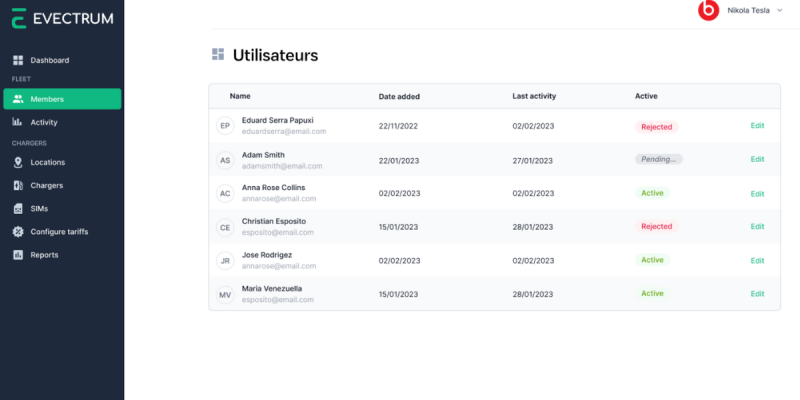The image size is (800, 400).
Task: Click Christian Esposito's Rejected status badge
Action: [x=657, y=227]
